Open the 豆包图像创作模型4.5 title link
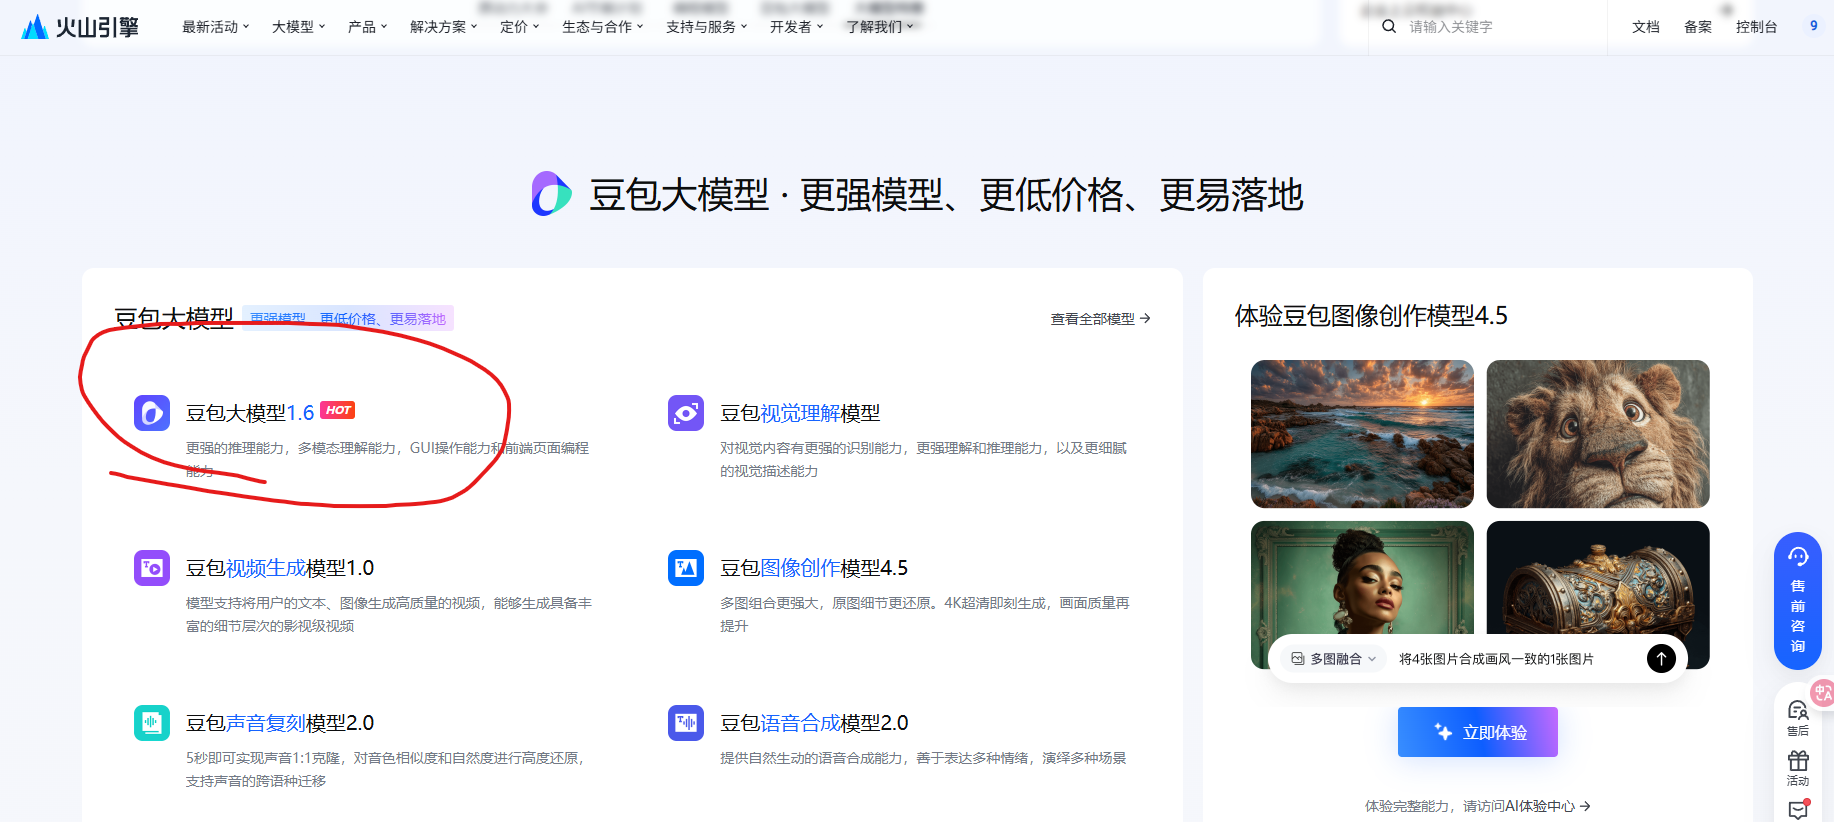The width and height of the screenshot is (1834, 822). pos(814,568)
